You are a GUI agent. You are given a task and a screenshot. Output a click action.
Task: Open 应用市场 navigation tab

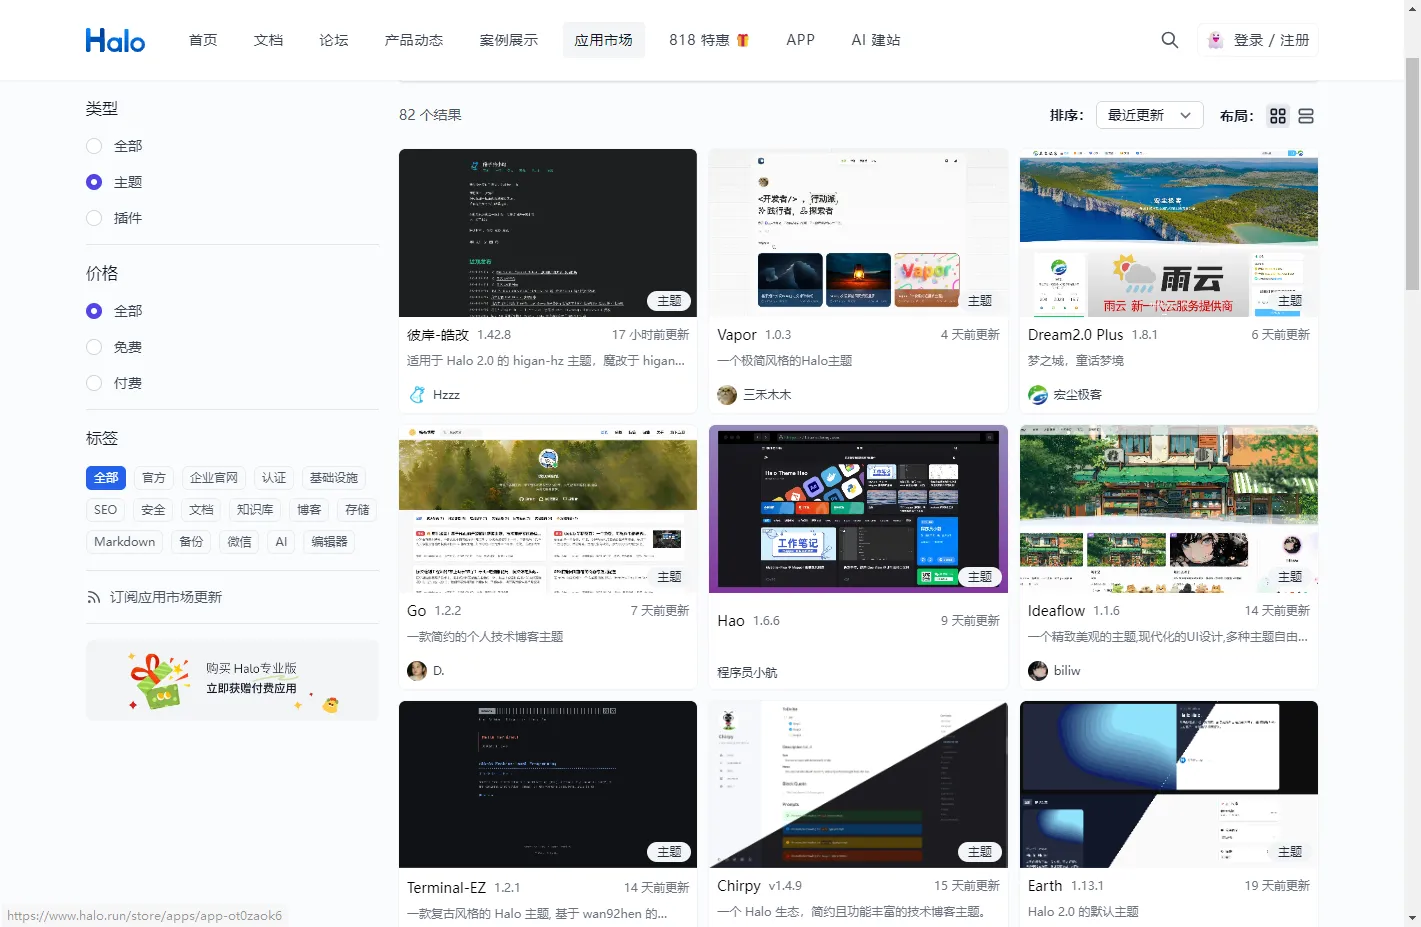(604, 40)
